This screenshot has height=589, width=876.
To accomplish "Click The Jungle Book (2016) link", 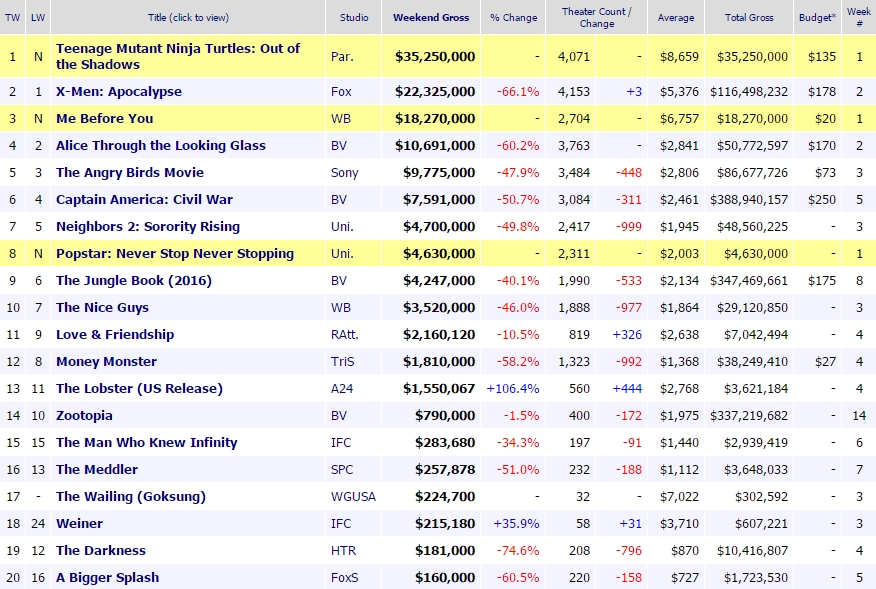I will (x=134, y=281).
